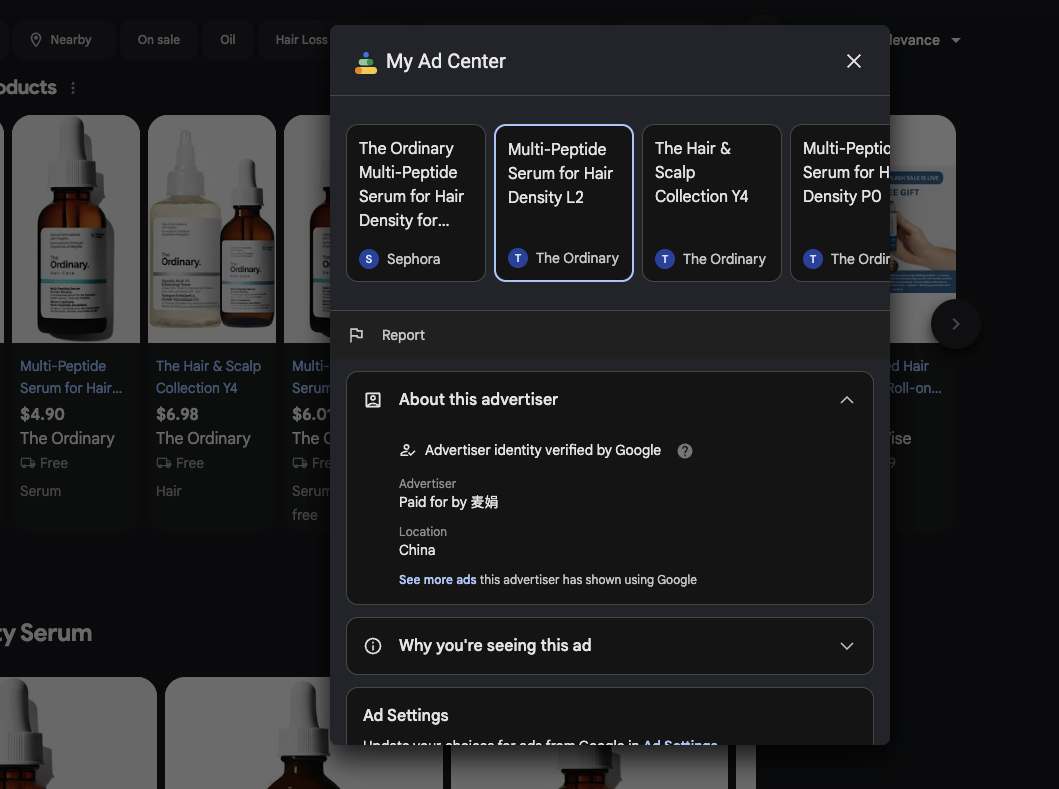This screenshot has width=1059, height=789.
Task: Click the 'China' location text
Action: (x=417, y=550)
